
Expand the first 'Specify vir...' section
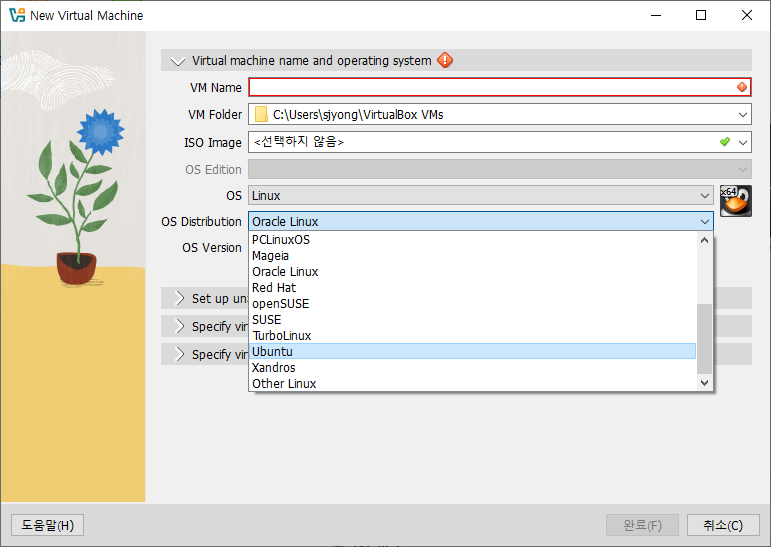(180, 326)
